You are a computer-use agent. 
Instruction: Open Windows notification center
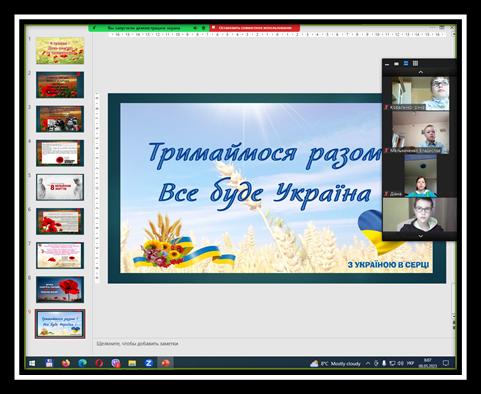point(446,364)
